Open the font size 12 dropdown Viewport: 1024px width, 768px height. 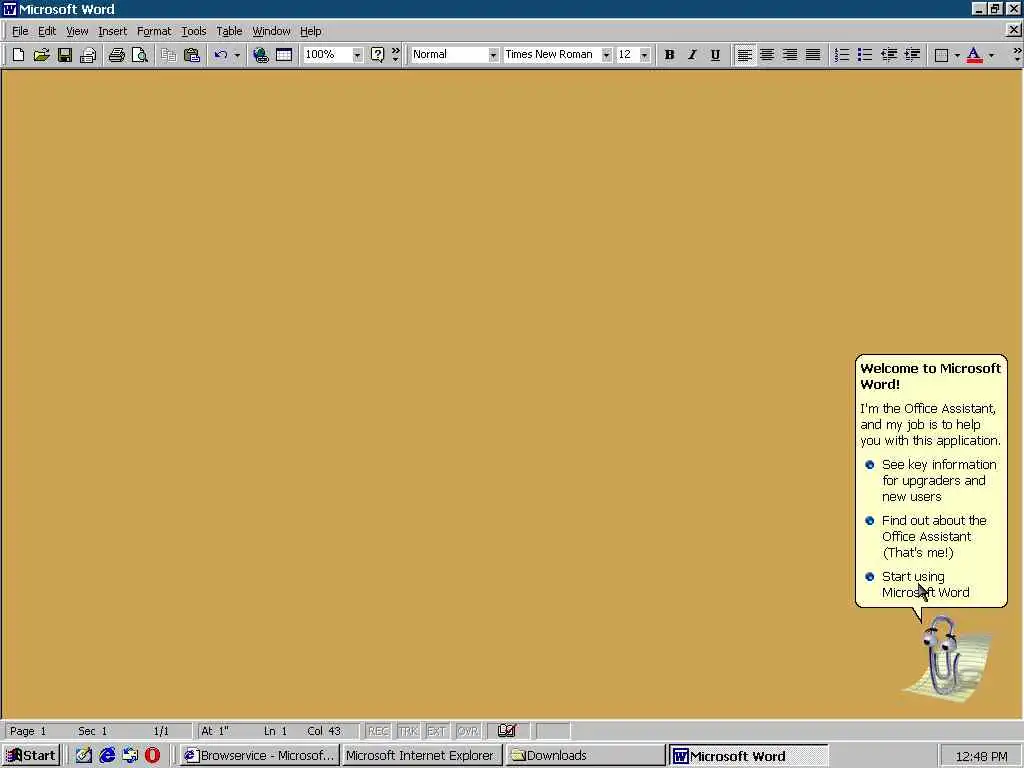pos(645,55)
